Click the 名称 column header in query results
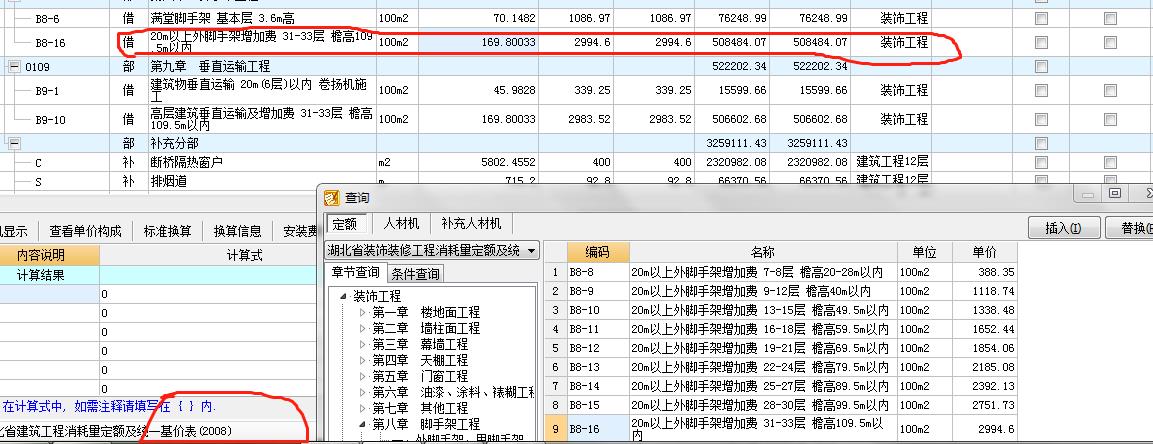1153x444 pixels. click(x=763, y=252)
